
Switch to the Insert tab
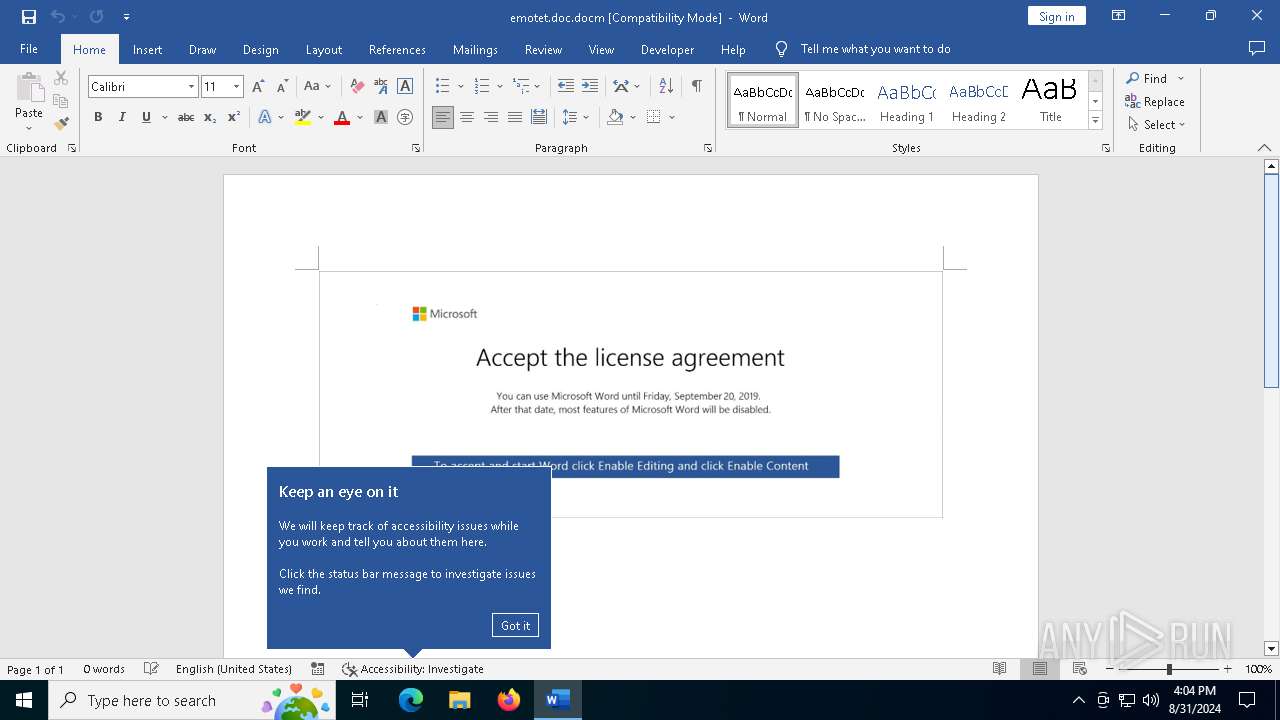(x=147, y=49)
